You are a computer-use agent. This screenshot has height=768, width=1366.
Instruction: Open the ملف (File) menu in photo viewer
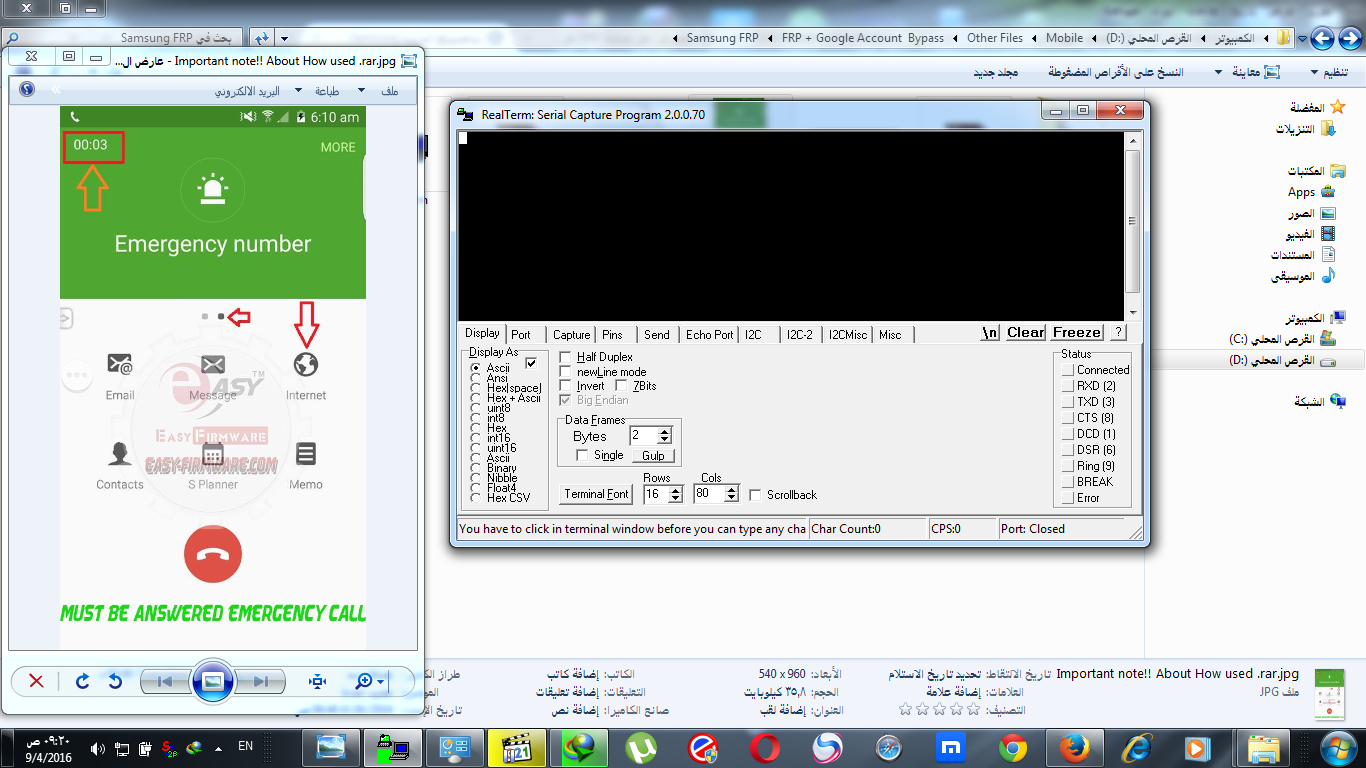389,90
